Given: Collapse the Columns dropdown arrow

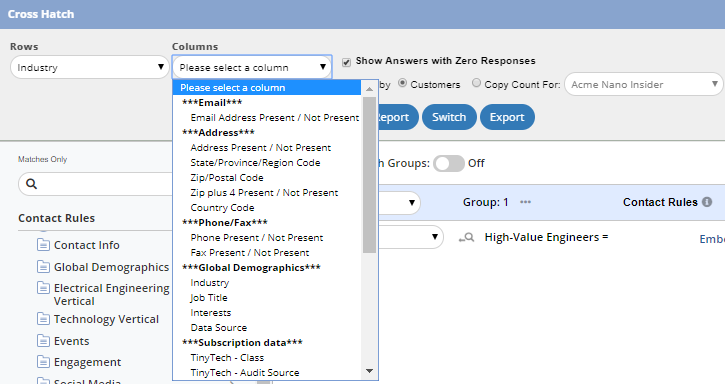Looking at the screenshot, I should click(323, 67).
